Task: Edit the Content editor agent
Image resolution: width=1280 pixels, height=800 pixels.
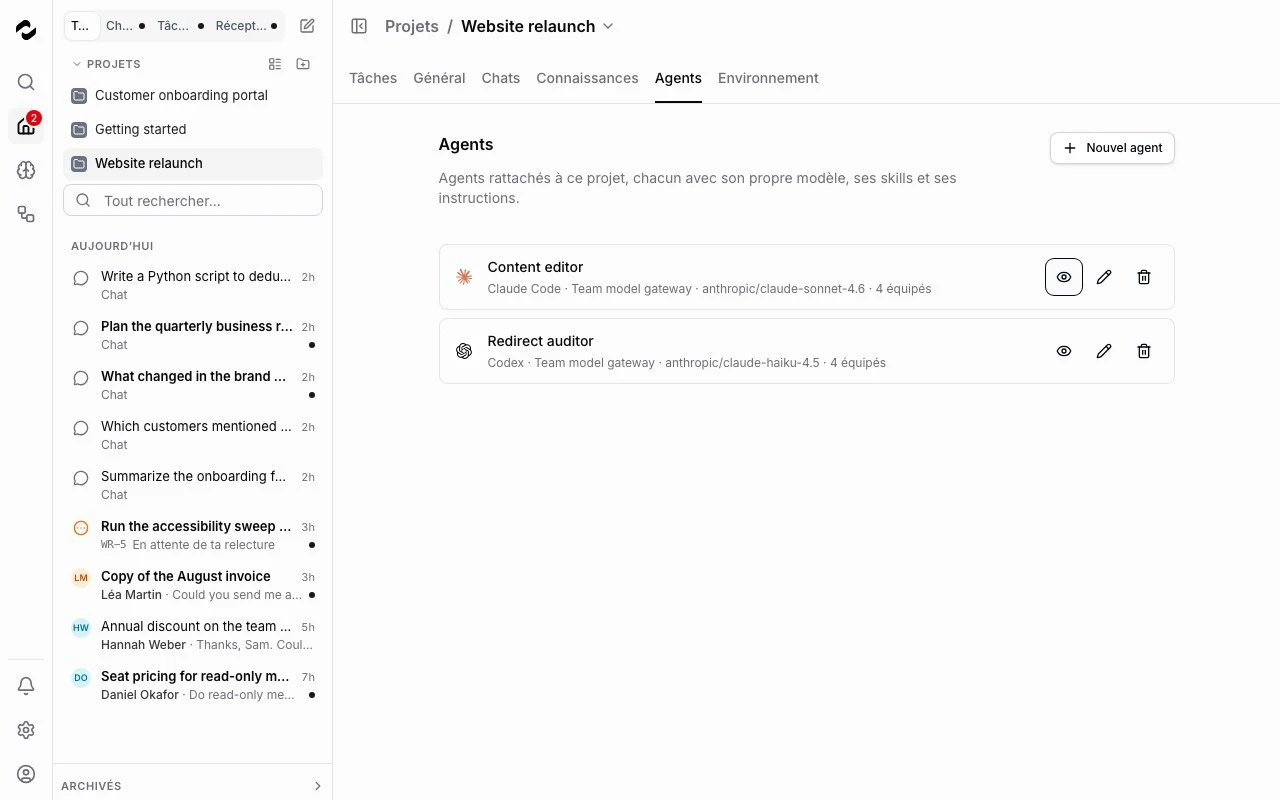Action: point(1104,277)
